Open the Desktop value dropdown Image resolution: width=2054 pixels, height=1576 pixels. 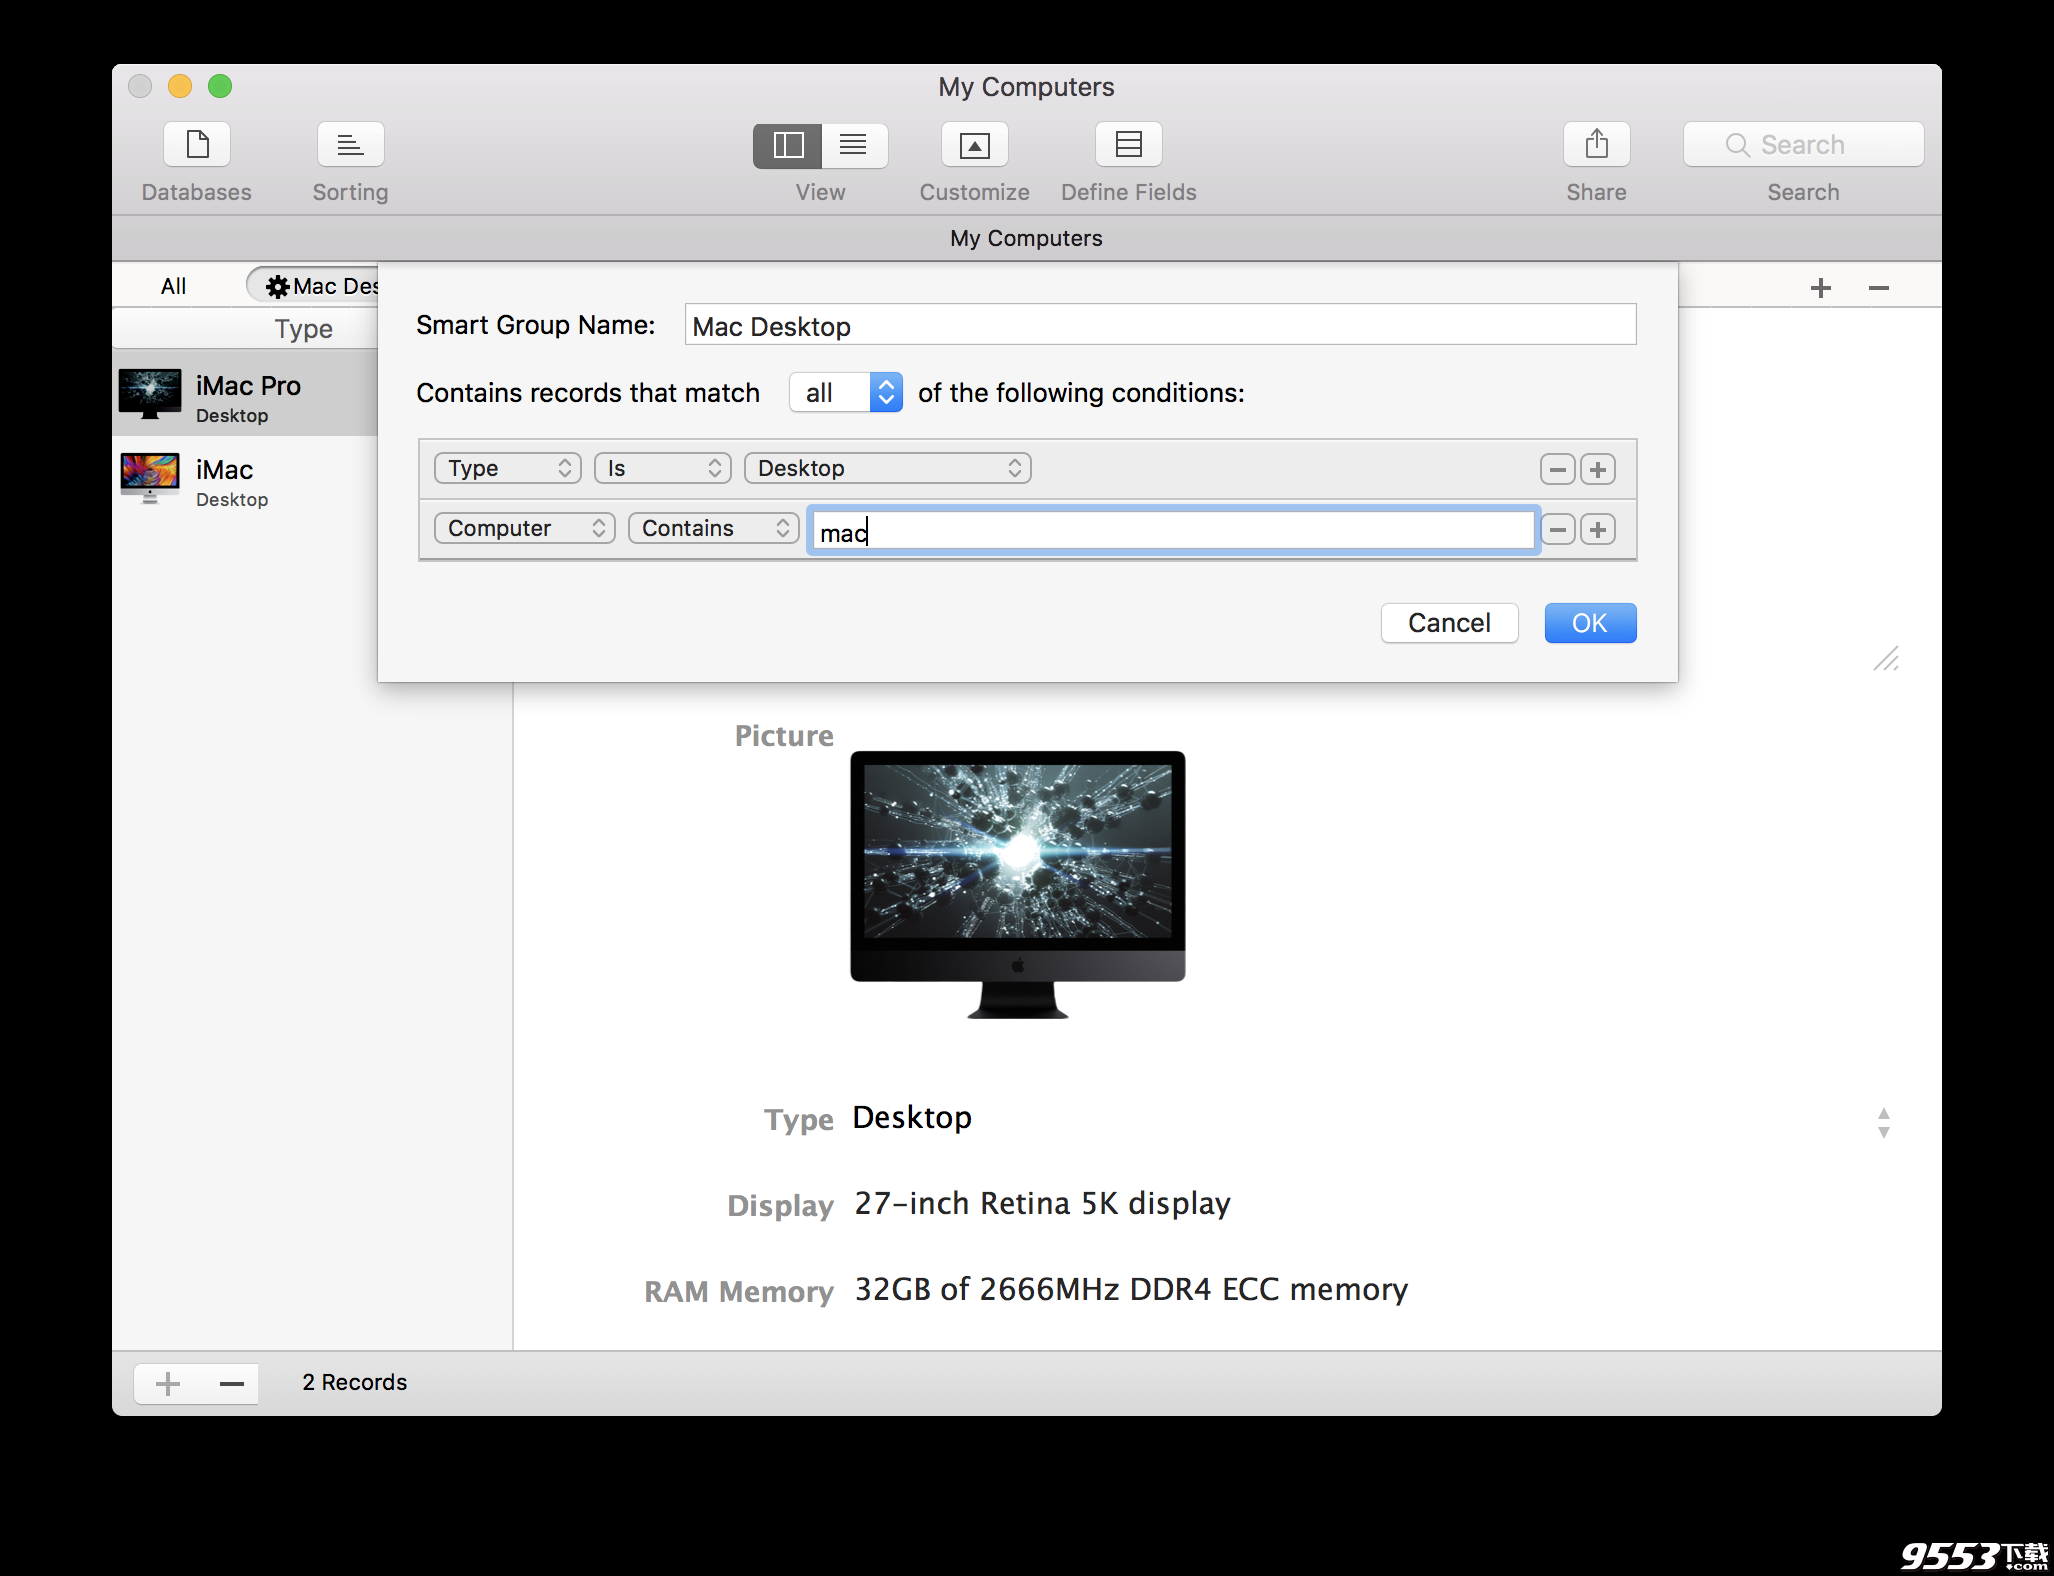click(x=888, y=469)
